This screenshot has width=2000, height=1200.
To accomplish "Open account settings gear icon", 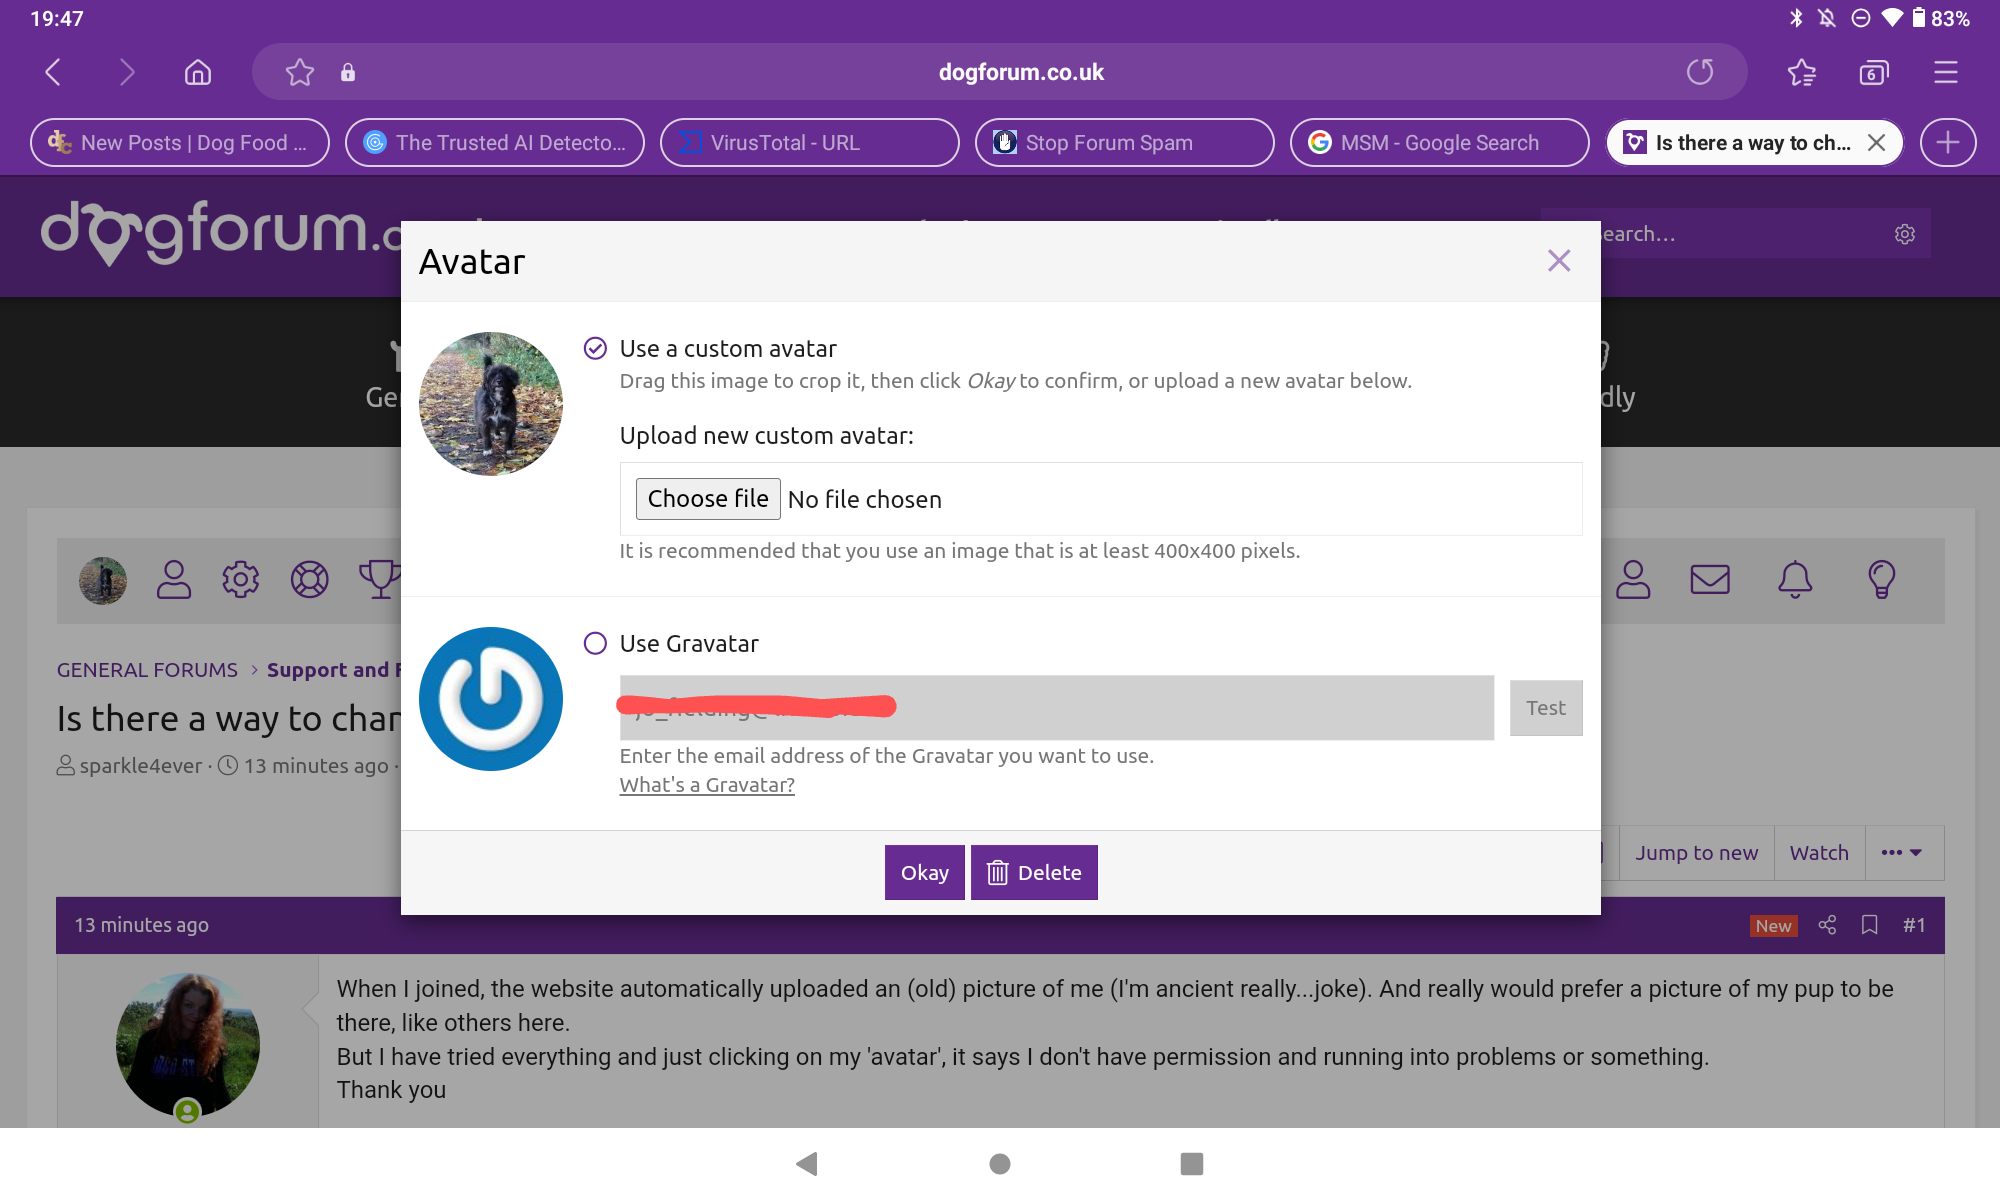I will tap(241, 579).
